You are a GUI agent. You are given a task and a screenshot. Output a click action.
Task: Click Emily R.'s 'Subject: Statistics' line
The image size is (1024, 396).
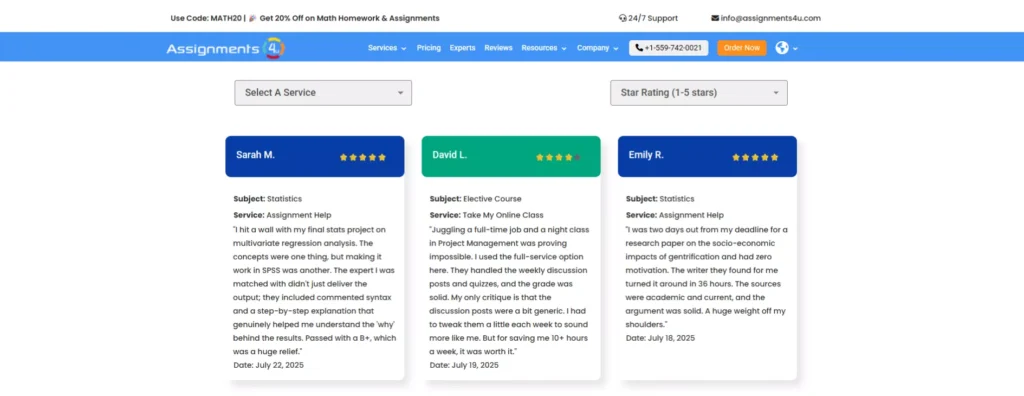click(x=660, y=199)
